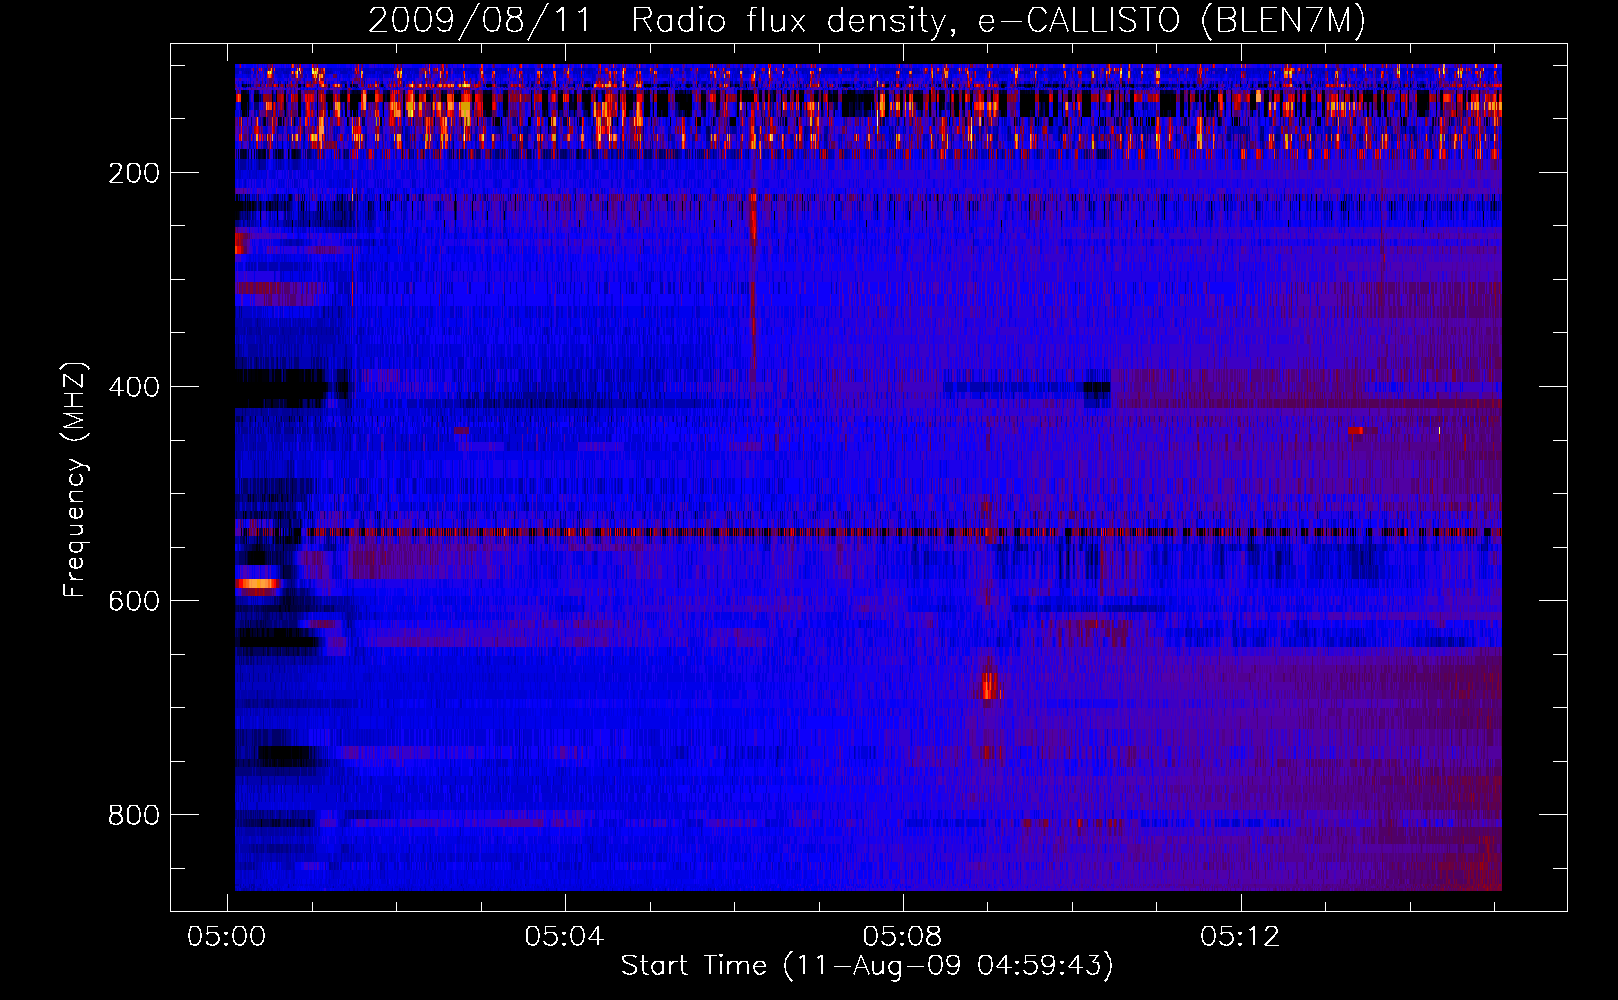Click the 05:00 time axis label
Screen dimensions: 1618x1000
pyautogui.click(x=227, y=936)
